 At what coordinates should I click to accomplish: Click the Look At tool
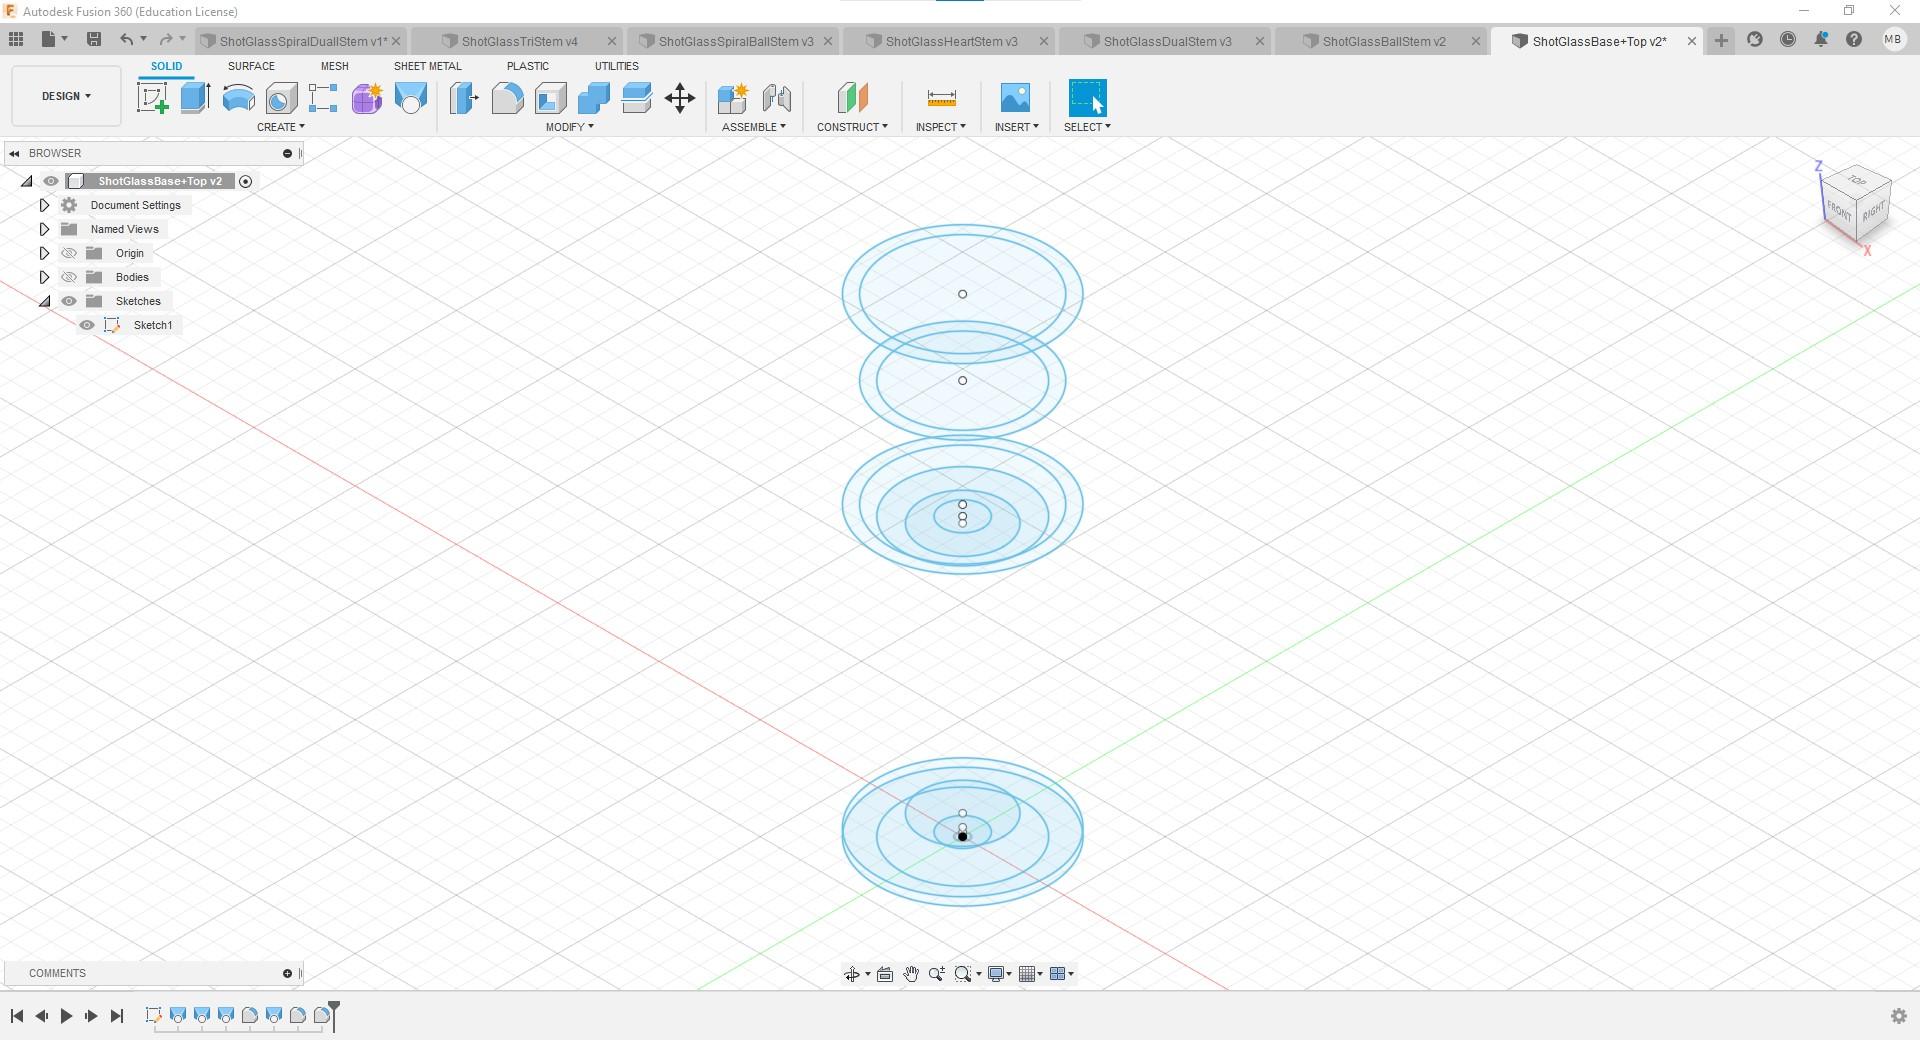885,974
